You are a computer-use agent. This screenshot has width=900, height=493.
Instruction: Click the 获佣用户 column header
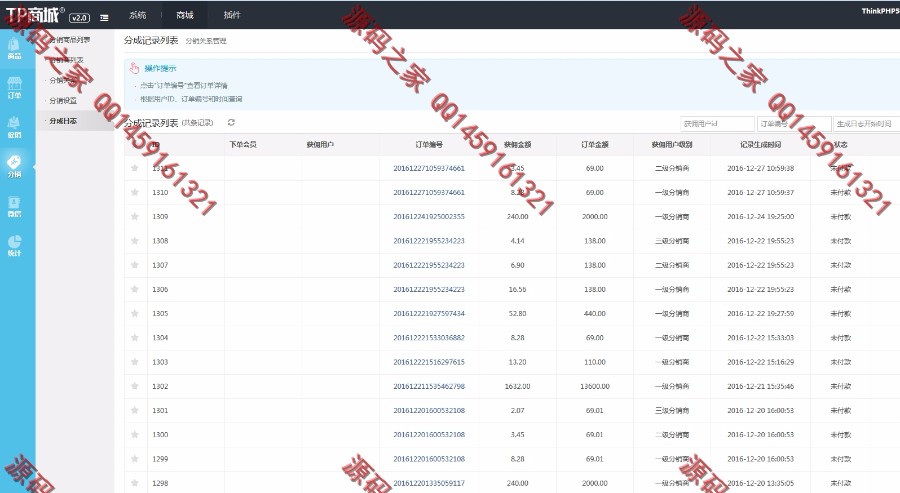point(320,145)
